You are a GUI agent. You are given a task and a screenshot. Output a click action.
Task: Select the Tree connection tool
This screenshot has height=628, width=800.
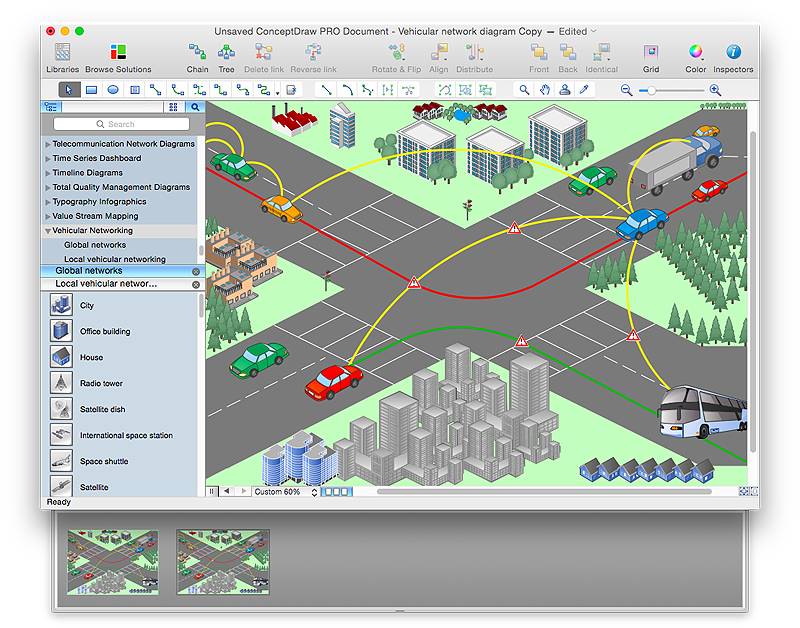click(227, 58)
